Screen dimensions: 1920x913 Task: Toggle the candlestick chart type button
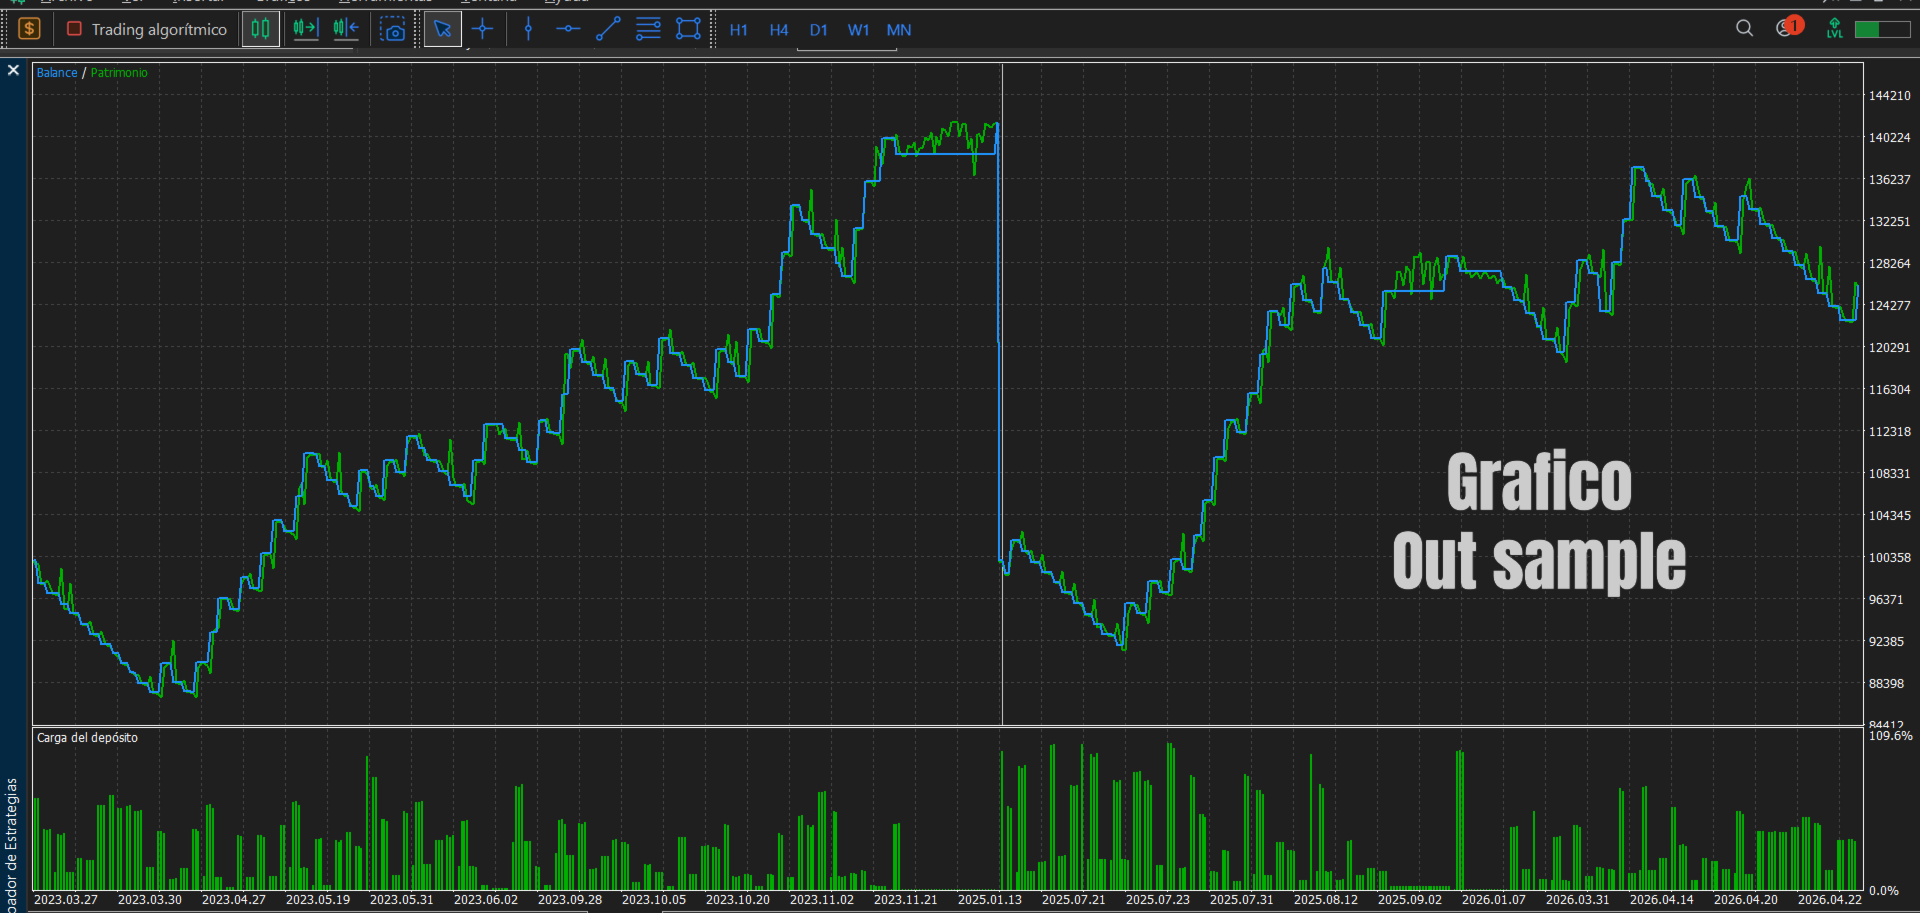pos(260,29)
